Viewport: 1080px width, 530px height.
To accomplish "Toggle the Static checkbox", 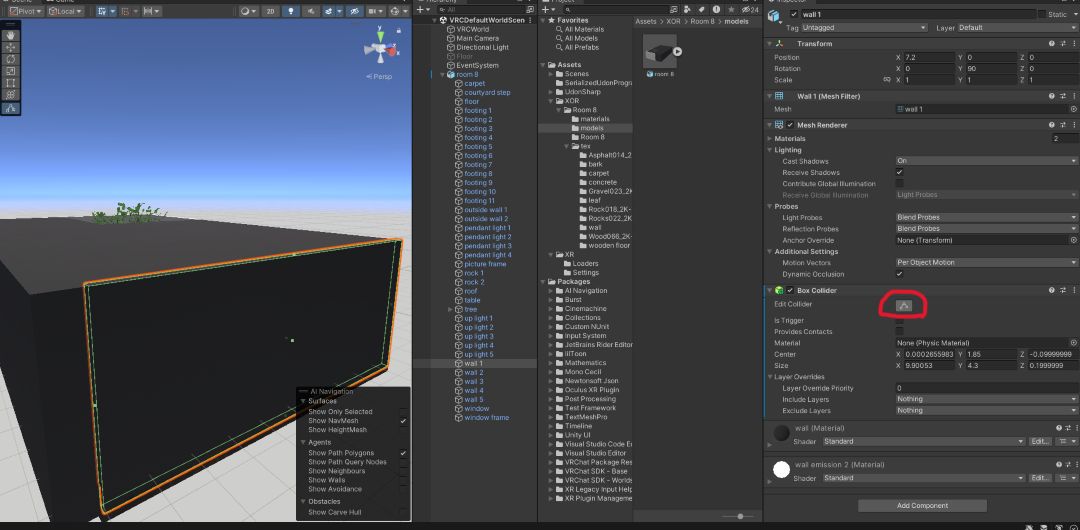I will click(1041, 14).
